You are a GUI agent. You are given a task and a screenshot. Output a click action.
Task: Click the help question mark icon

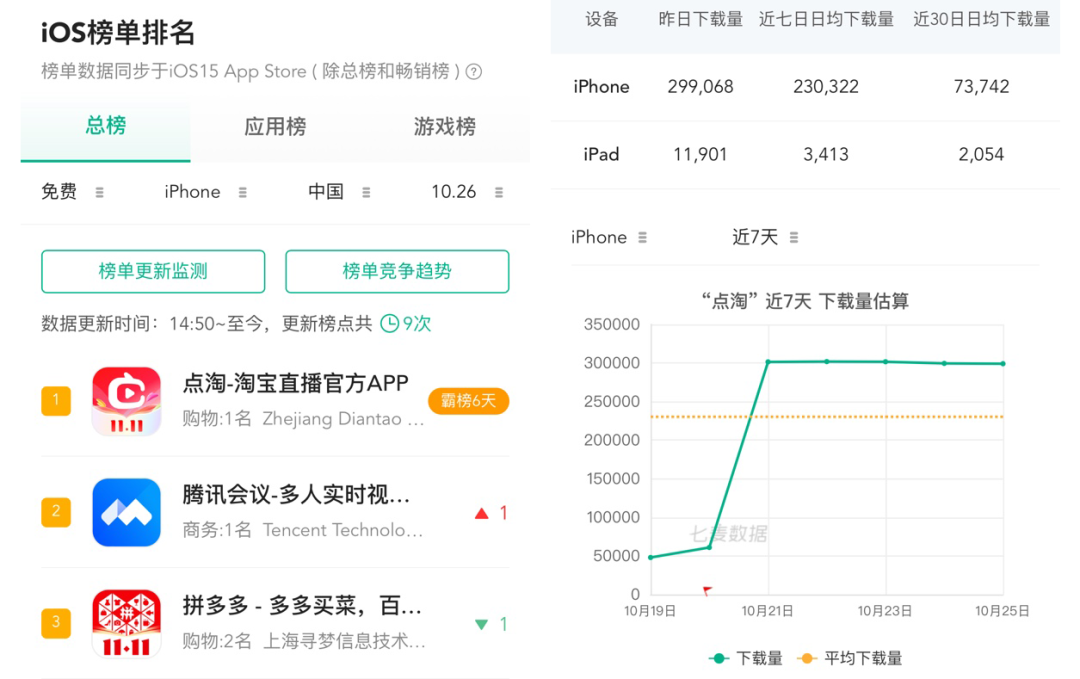[x=474, y=72]
